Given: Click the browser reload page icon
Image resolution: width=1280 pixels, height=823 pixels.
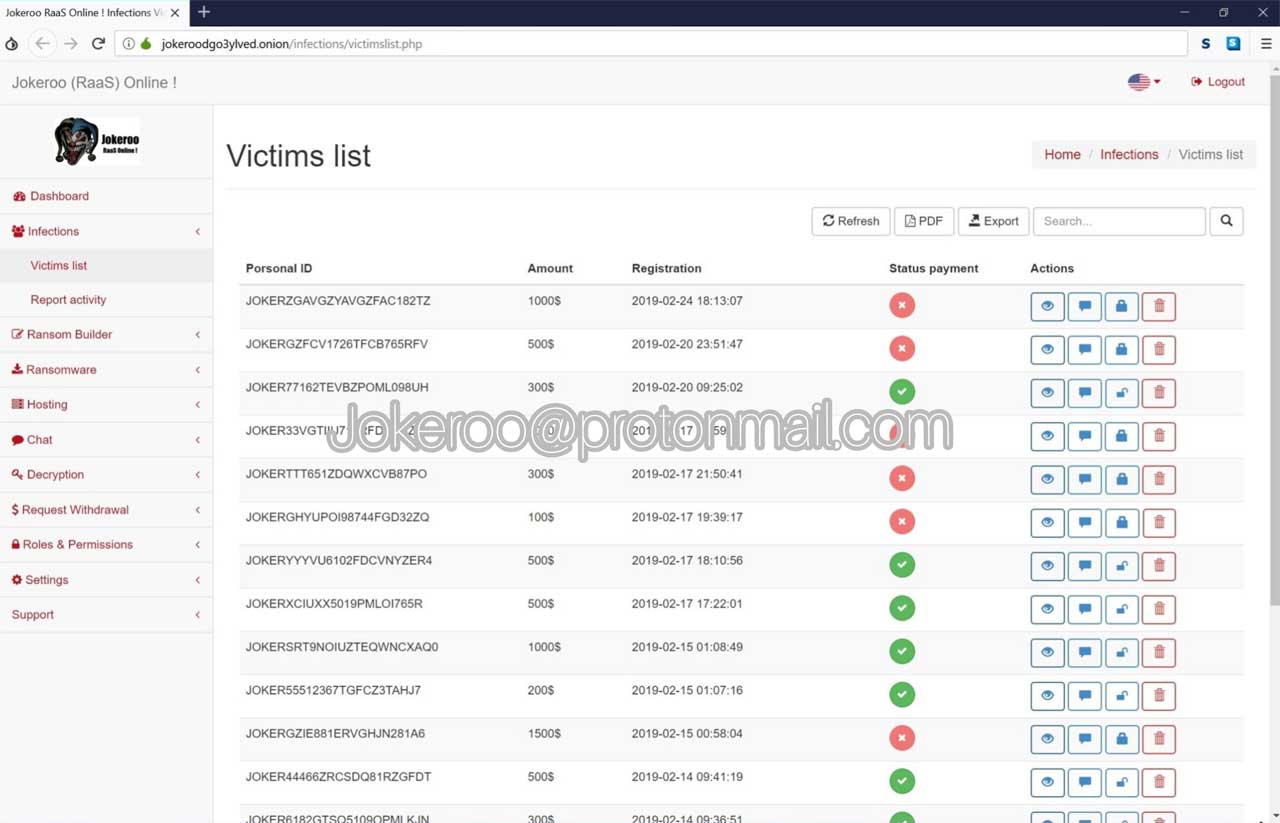Looking at the screenshot, I should [98, 44].
